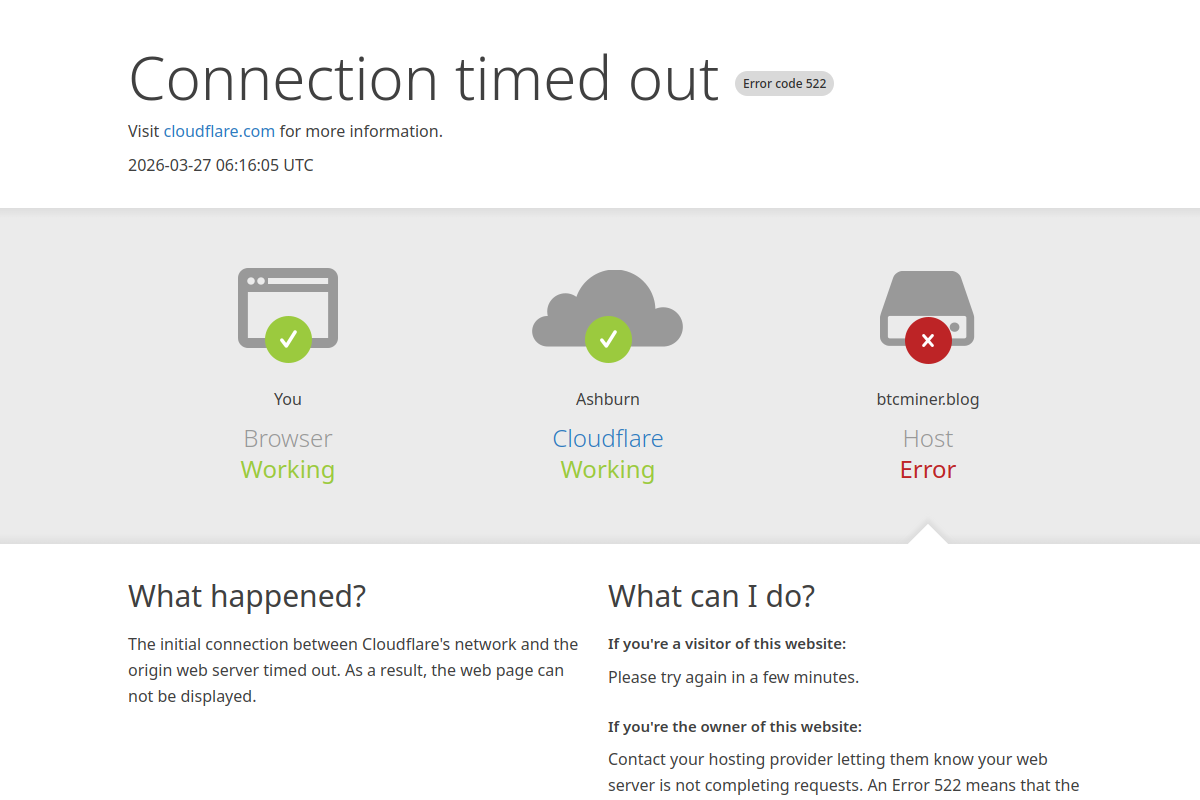
Task: Click the green Working text under Browser
Action: (288, 469)
